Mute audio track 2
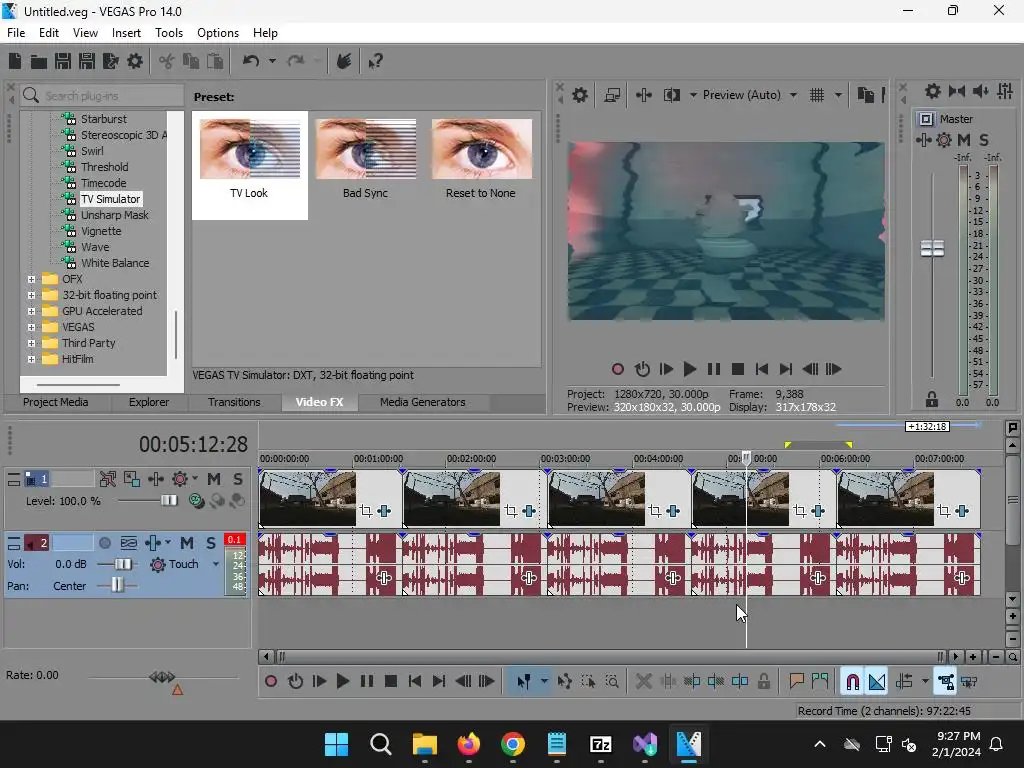1024x768 pixels. (187, 543)
